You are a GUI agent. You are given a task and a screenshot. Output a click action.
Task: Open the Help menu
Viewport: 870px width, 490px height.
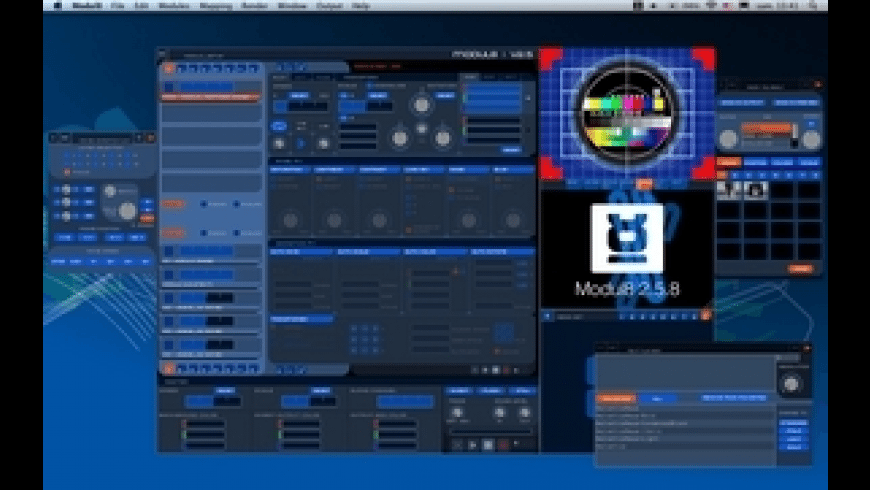tap(361, 6)
